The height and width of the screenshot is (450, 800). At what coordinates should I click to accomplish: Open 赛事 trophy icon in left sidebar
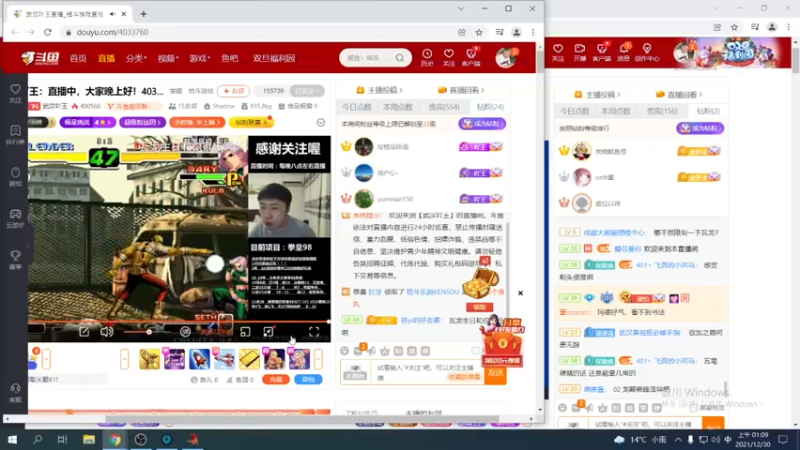click(x=15, y=260)
